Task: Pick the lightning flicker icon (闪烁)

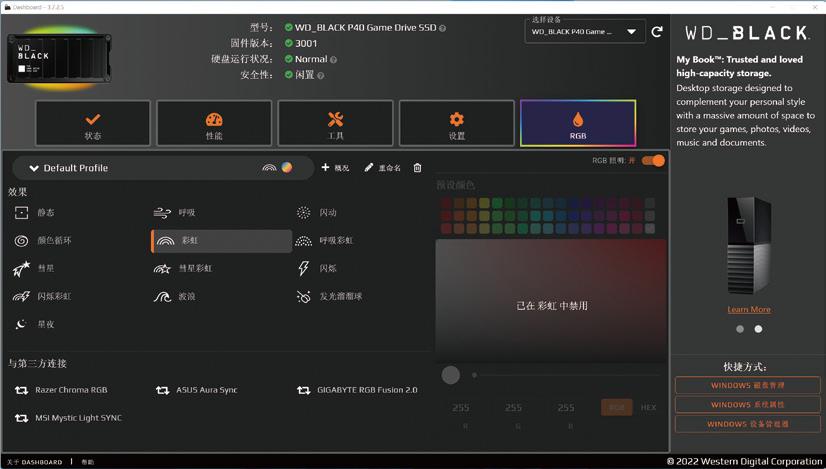Action: [x=303, y=268]
